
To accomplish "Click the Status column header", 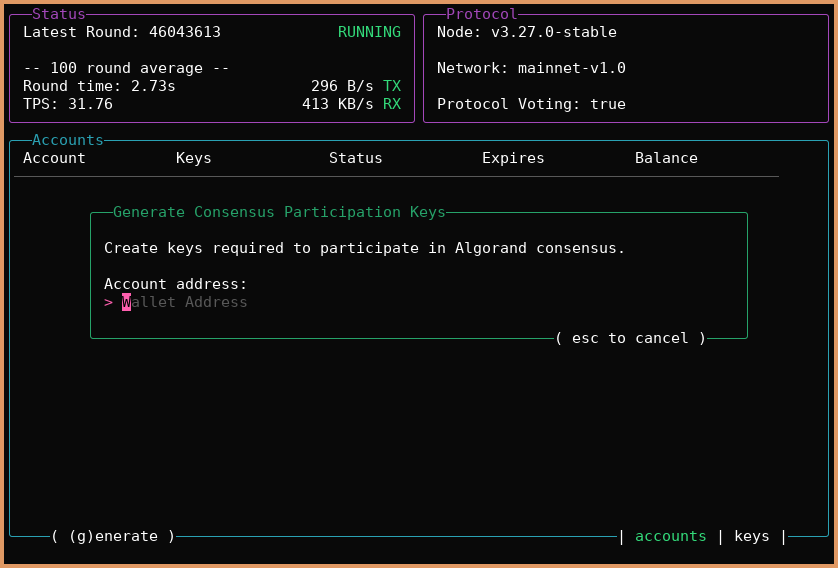I will 355,158.
